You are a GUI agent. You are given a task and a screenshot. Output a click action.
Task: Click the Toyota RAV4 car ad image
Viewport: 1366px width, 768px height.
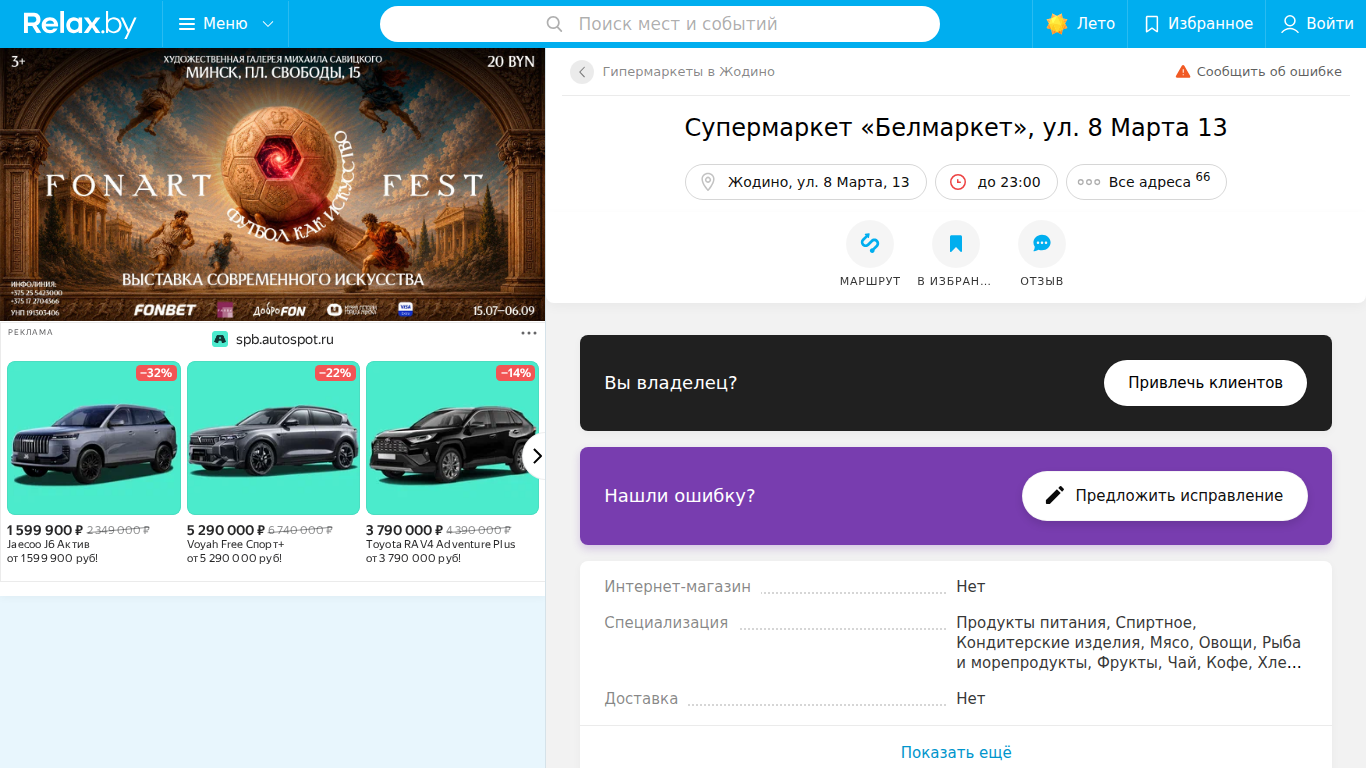452,438
